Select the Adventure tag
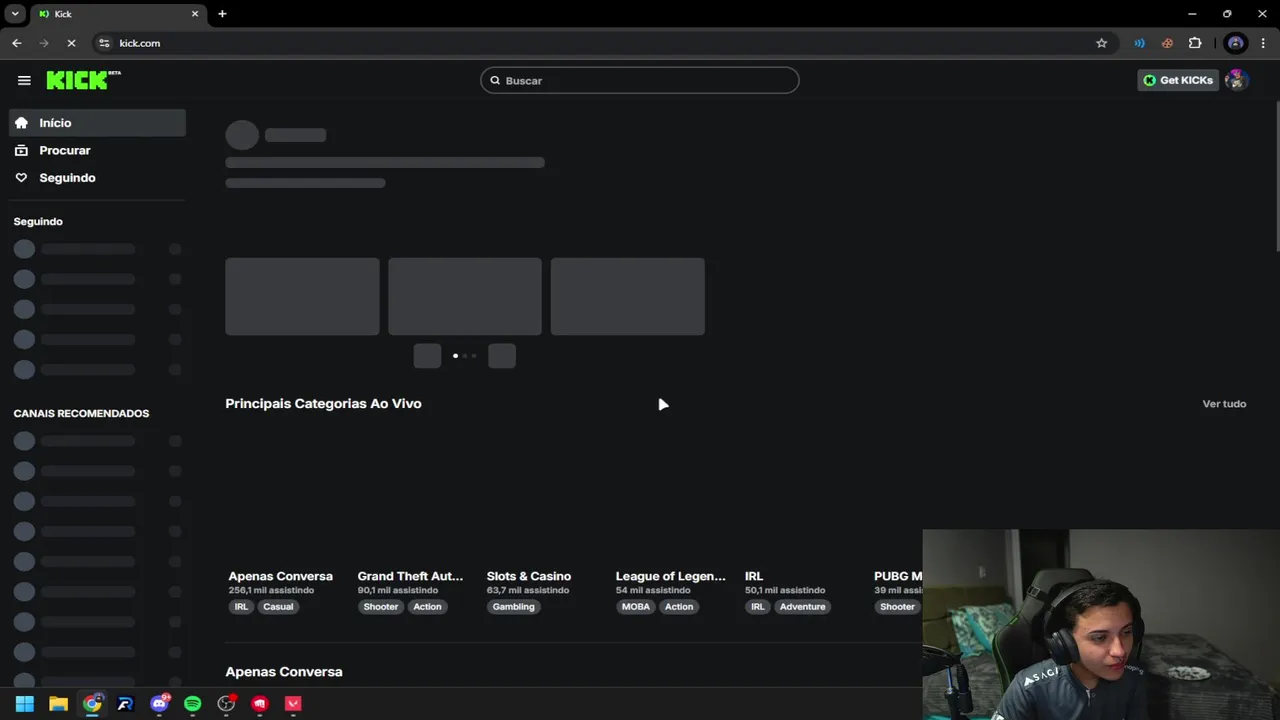The width and height of the screenshot is (1280, 720). [x=802, y=607]
